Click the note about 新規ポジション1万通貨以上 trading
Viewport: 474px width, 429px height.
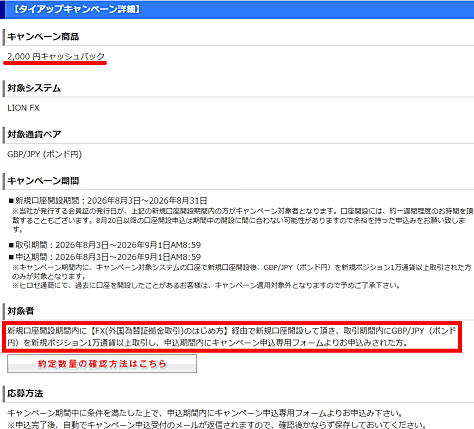click(242, 272)
